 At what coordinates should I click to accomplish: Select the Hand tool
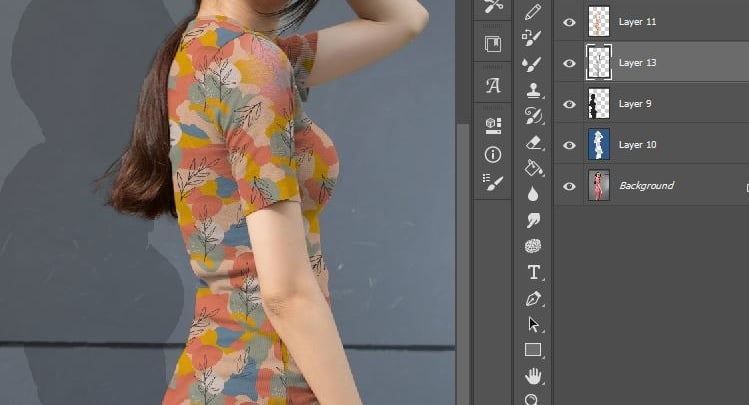click(x=533, y=376)
